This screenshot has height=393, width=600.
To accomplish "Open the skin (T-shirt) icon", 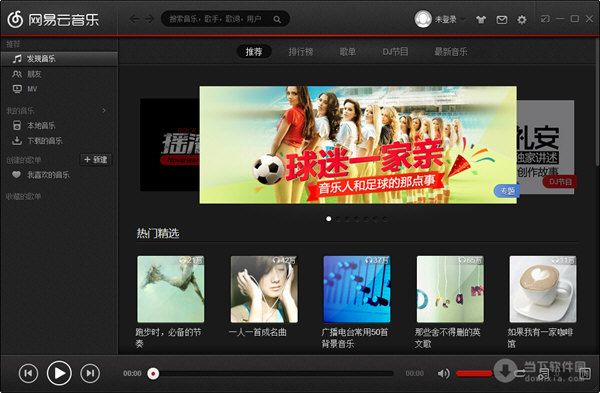I will tap(481, 20).
